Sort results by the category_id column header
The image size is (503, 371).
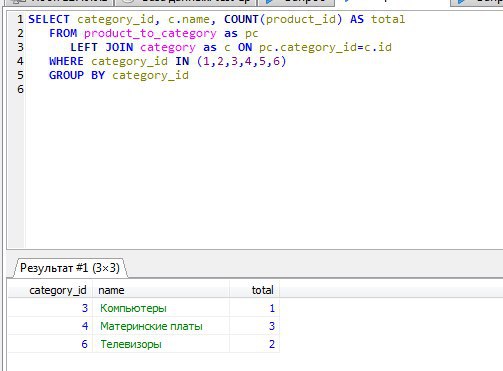pos(50,290)
